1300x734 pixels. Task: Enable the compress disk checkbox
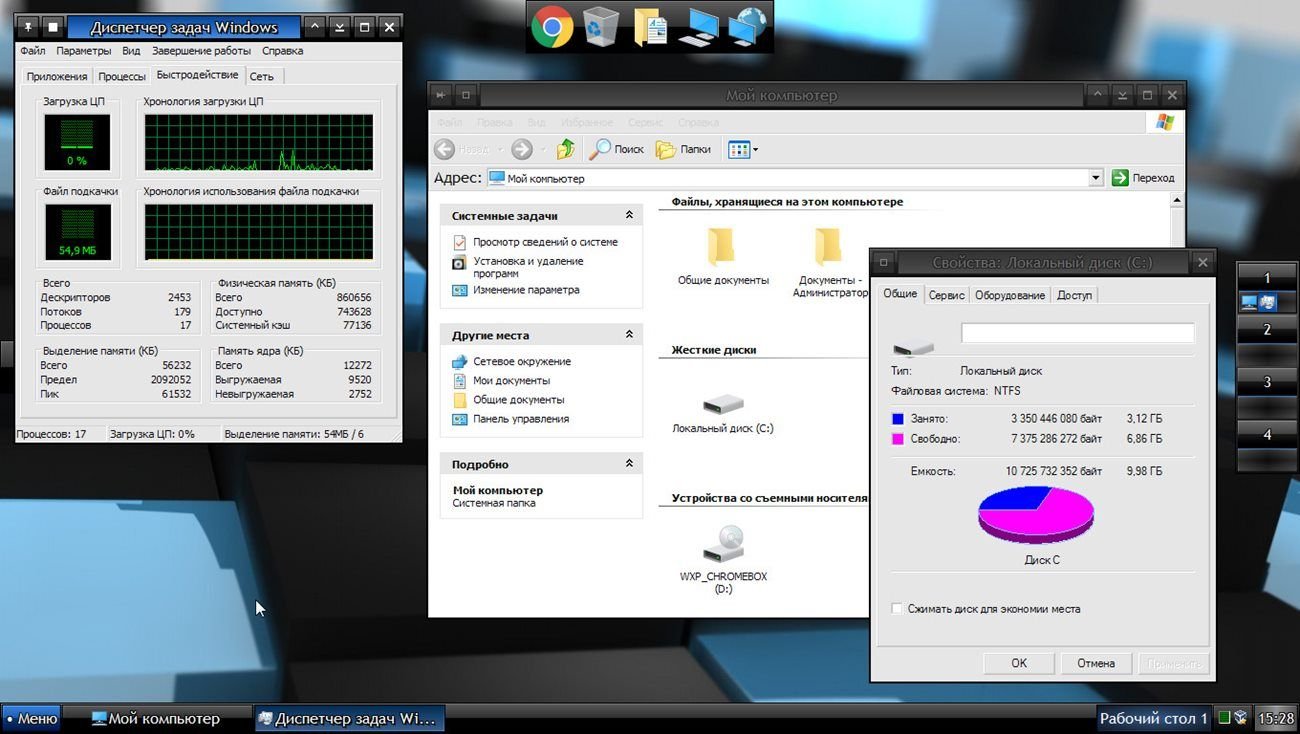[897, 608]
